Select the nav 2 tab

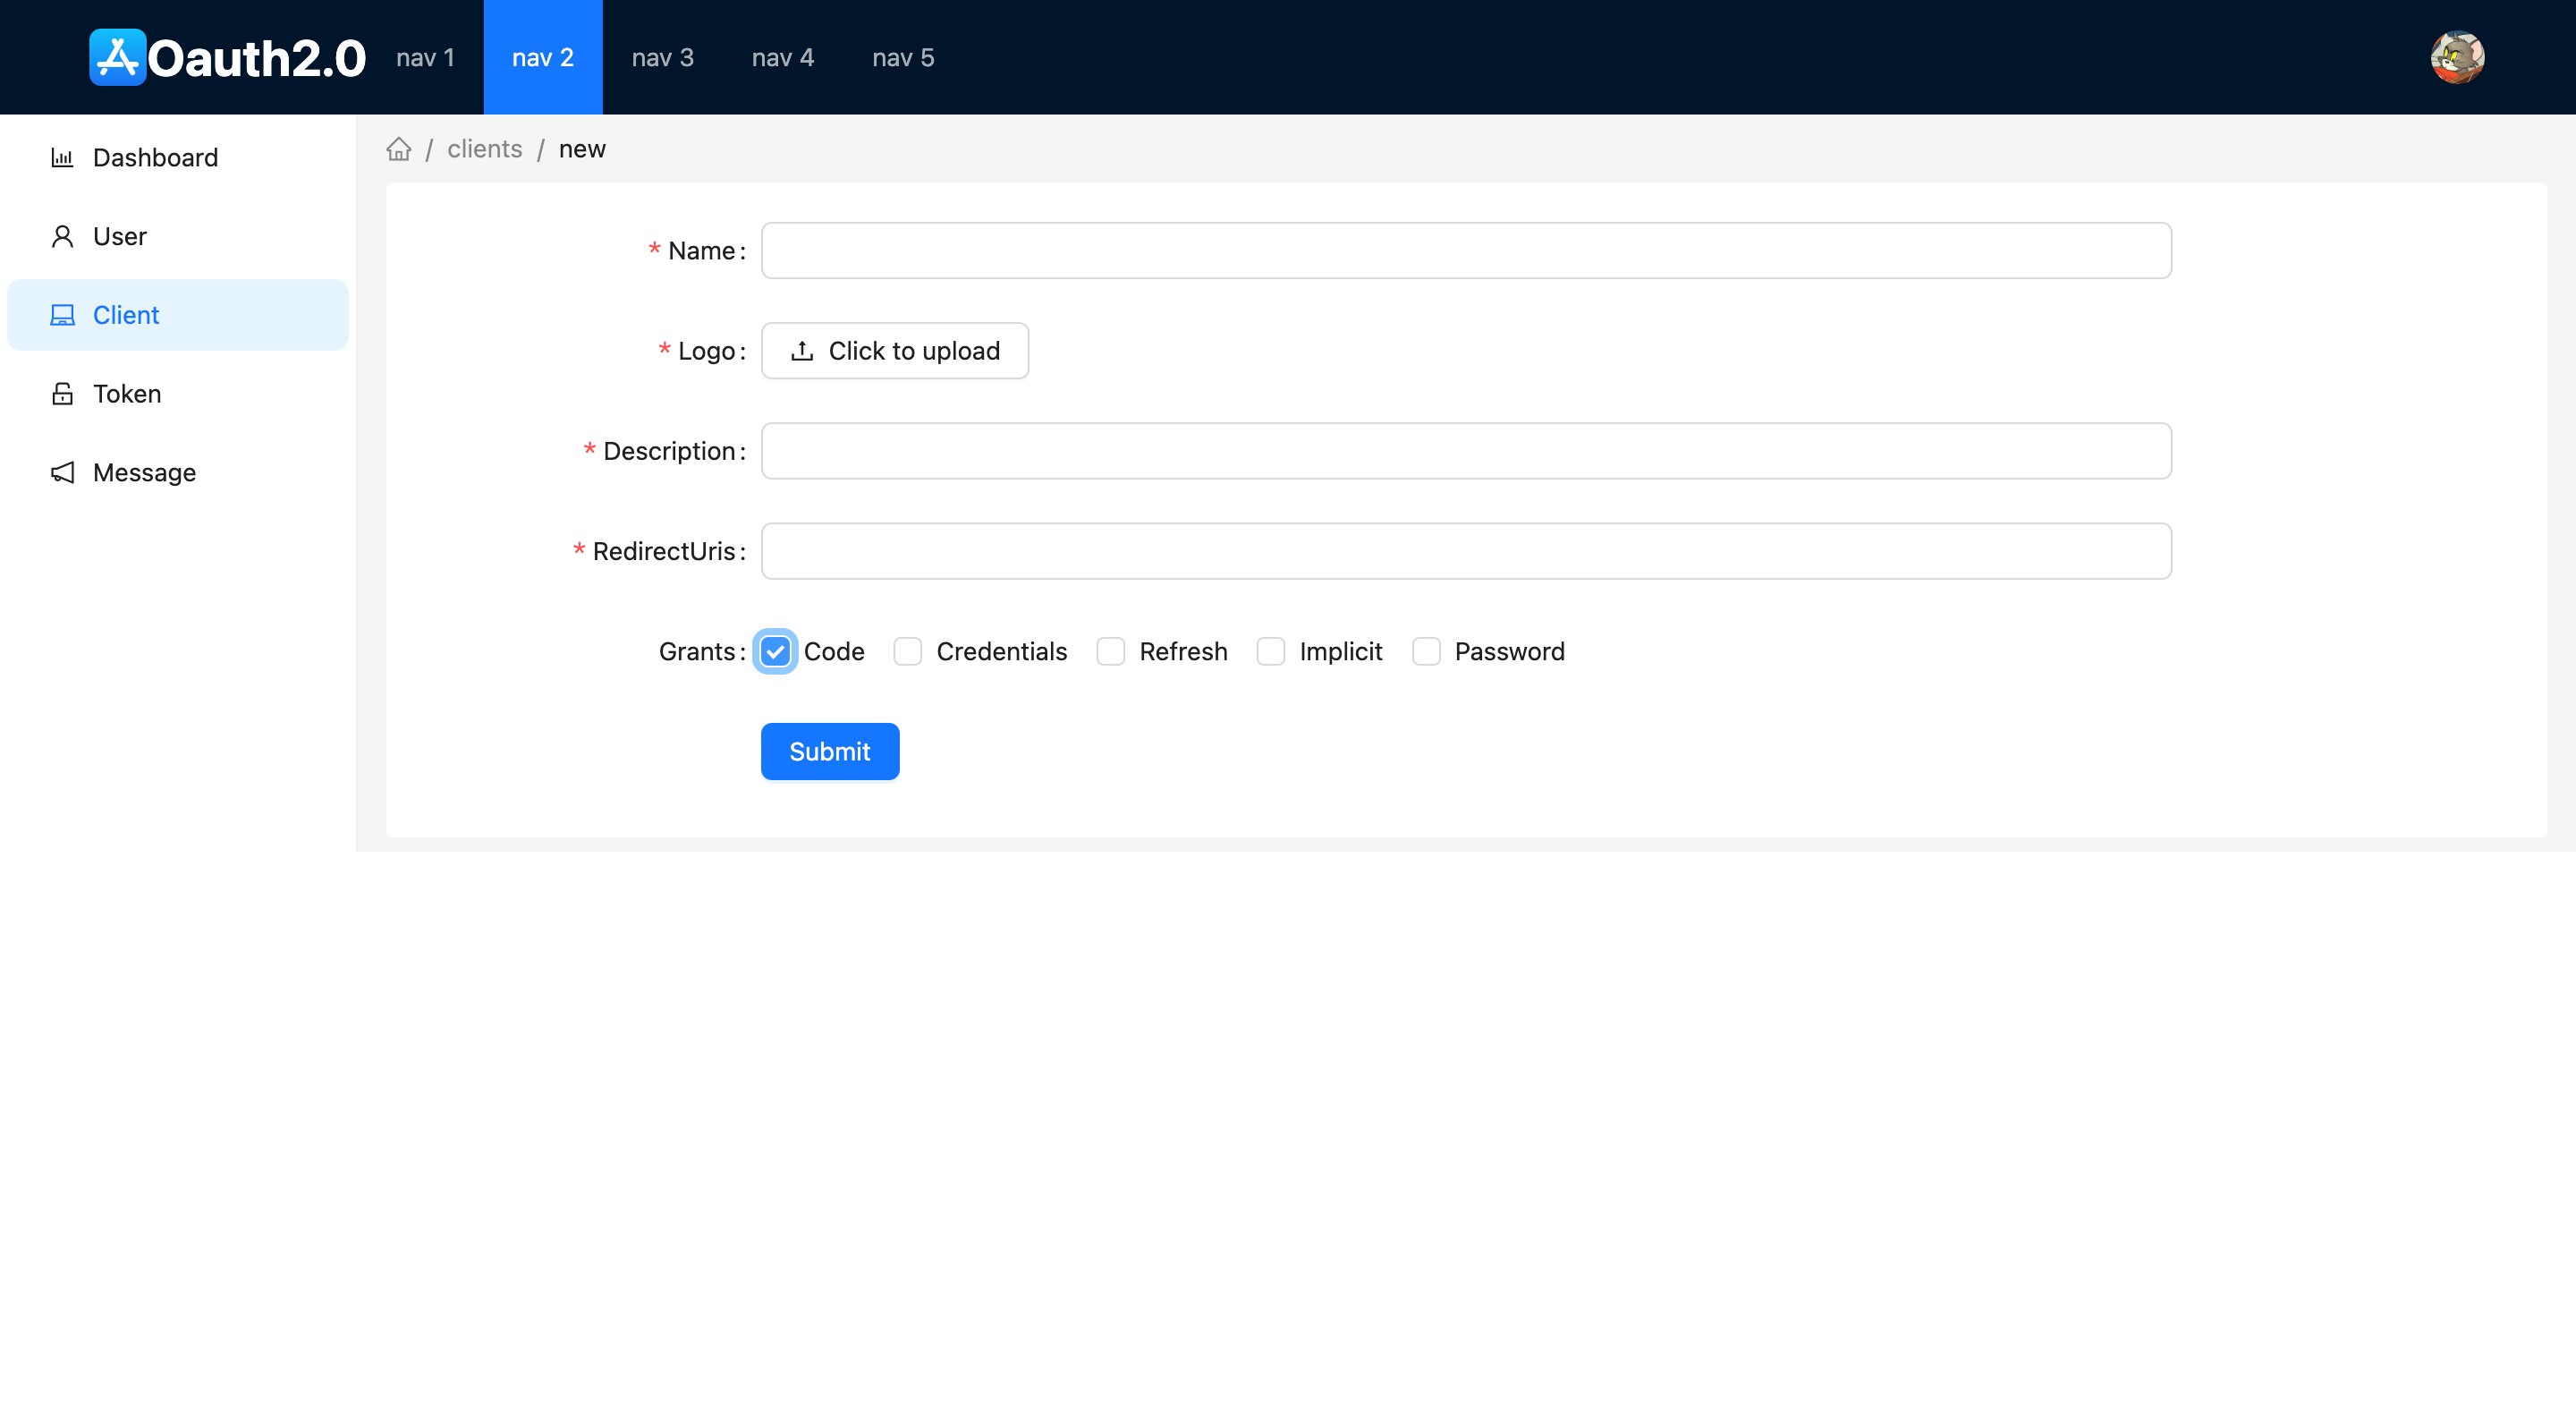(x=543, y=57)
